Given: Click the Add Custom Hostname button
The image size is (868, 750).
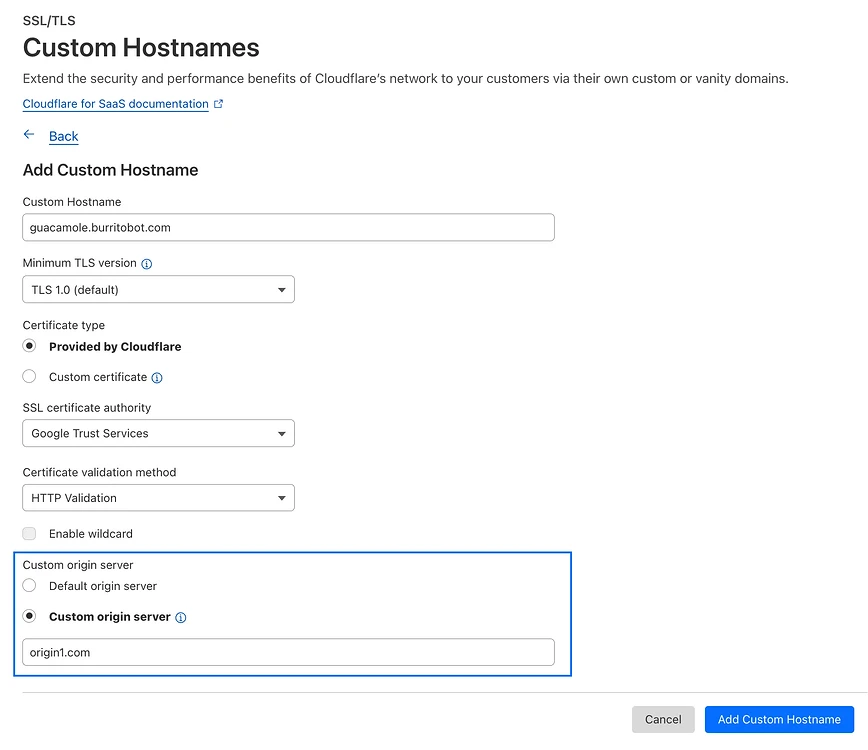Looking at the screenshot, I should point(779,719).
